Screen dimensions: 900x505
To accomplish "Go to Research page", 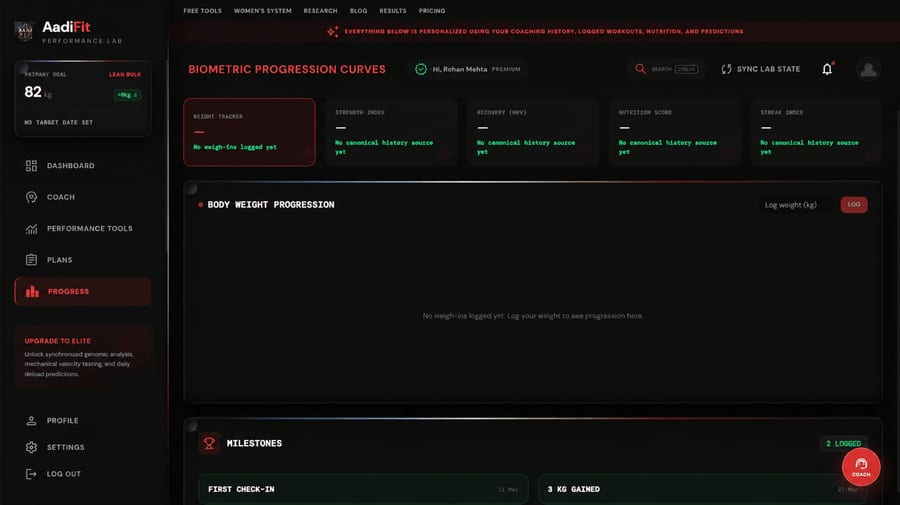I will pos(320,11).
